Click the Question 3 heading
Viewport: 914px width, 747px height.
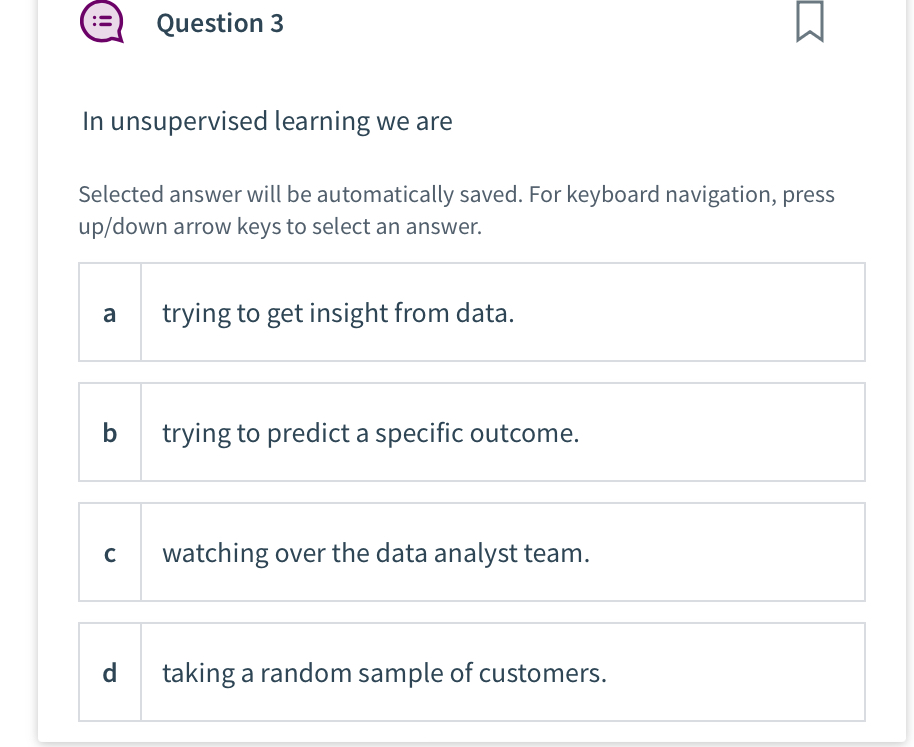click(221, 23)
